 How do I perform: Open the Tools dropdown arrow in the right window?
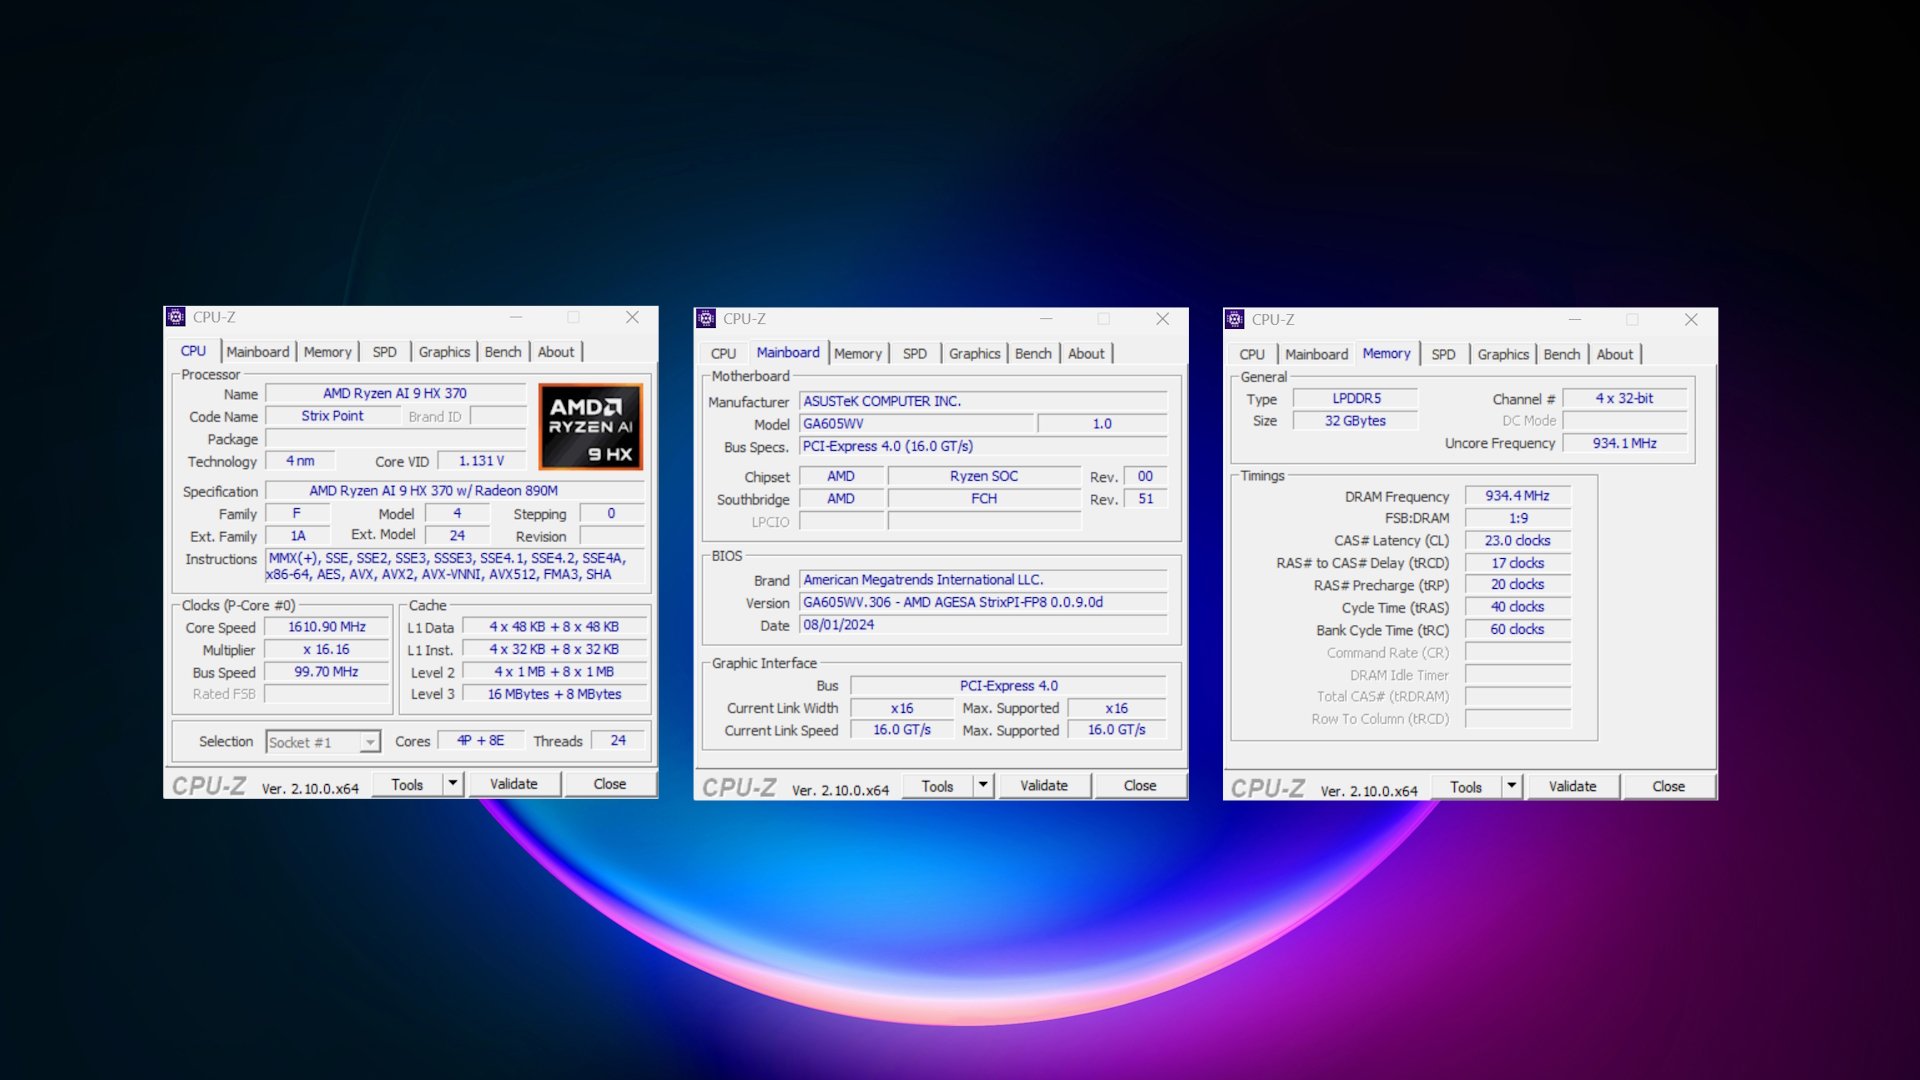(x=1512, y=787)
